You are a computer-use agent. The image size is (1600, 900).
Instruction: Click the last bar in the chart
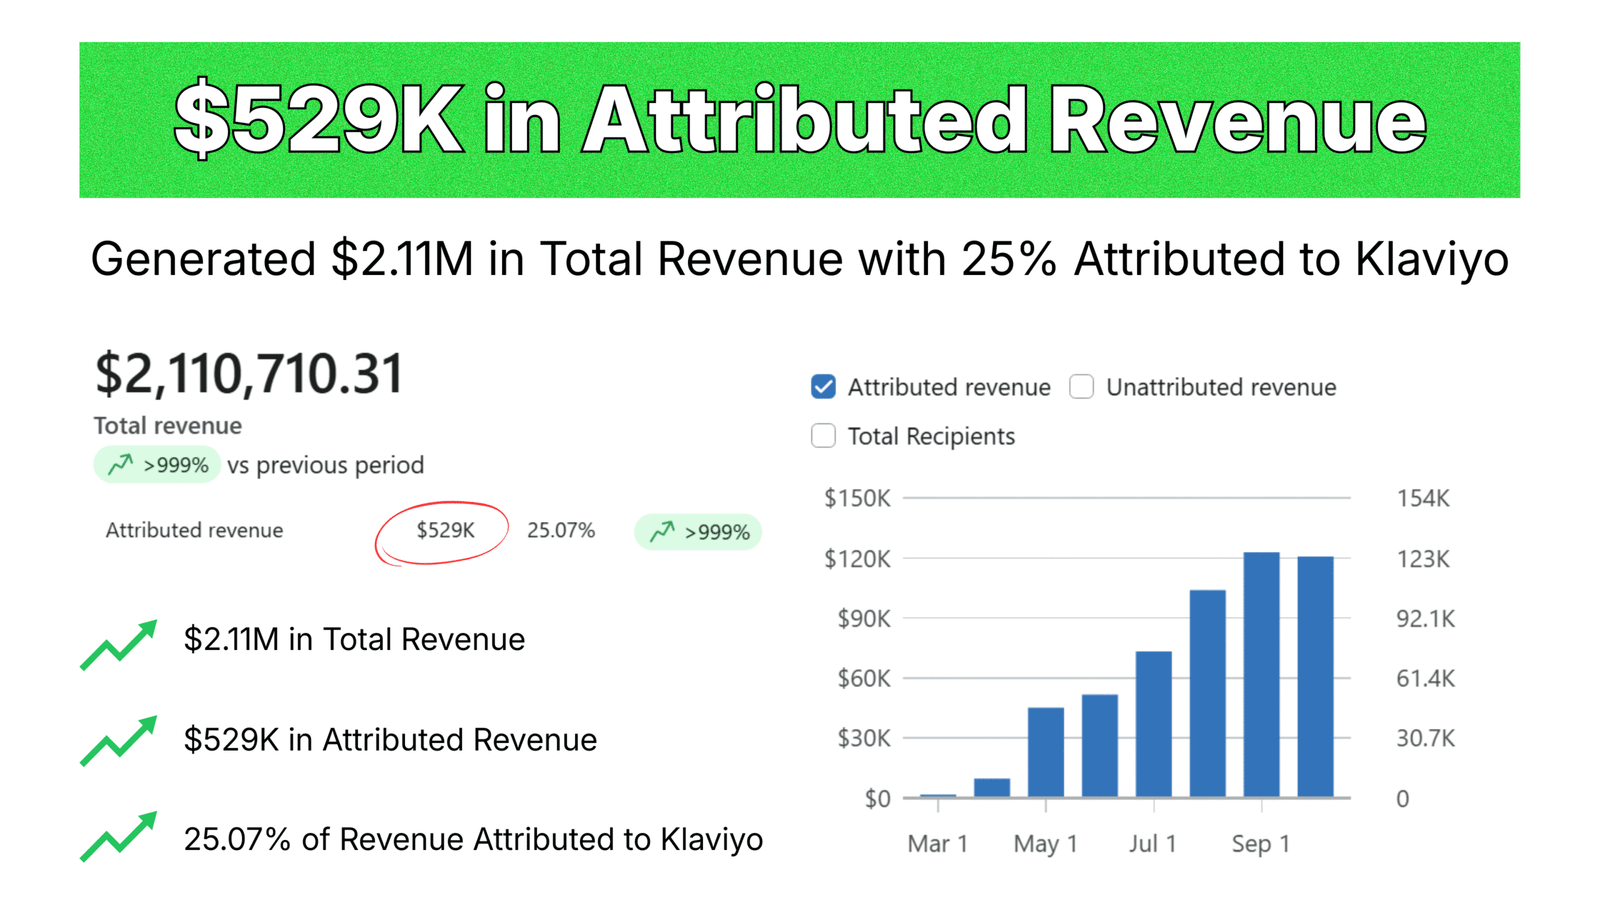(1315, 677)
